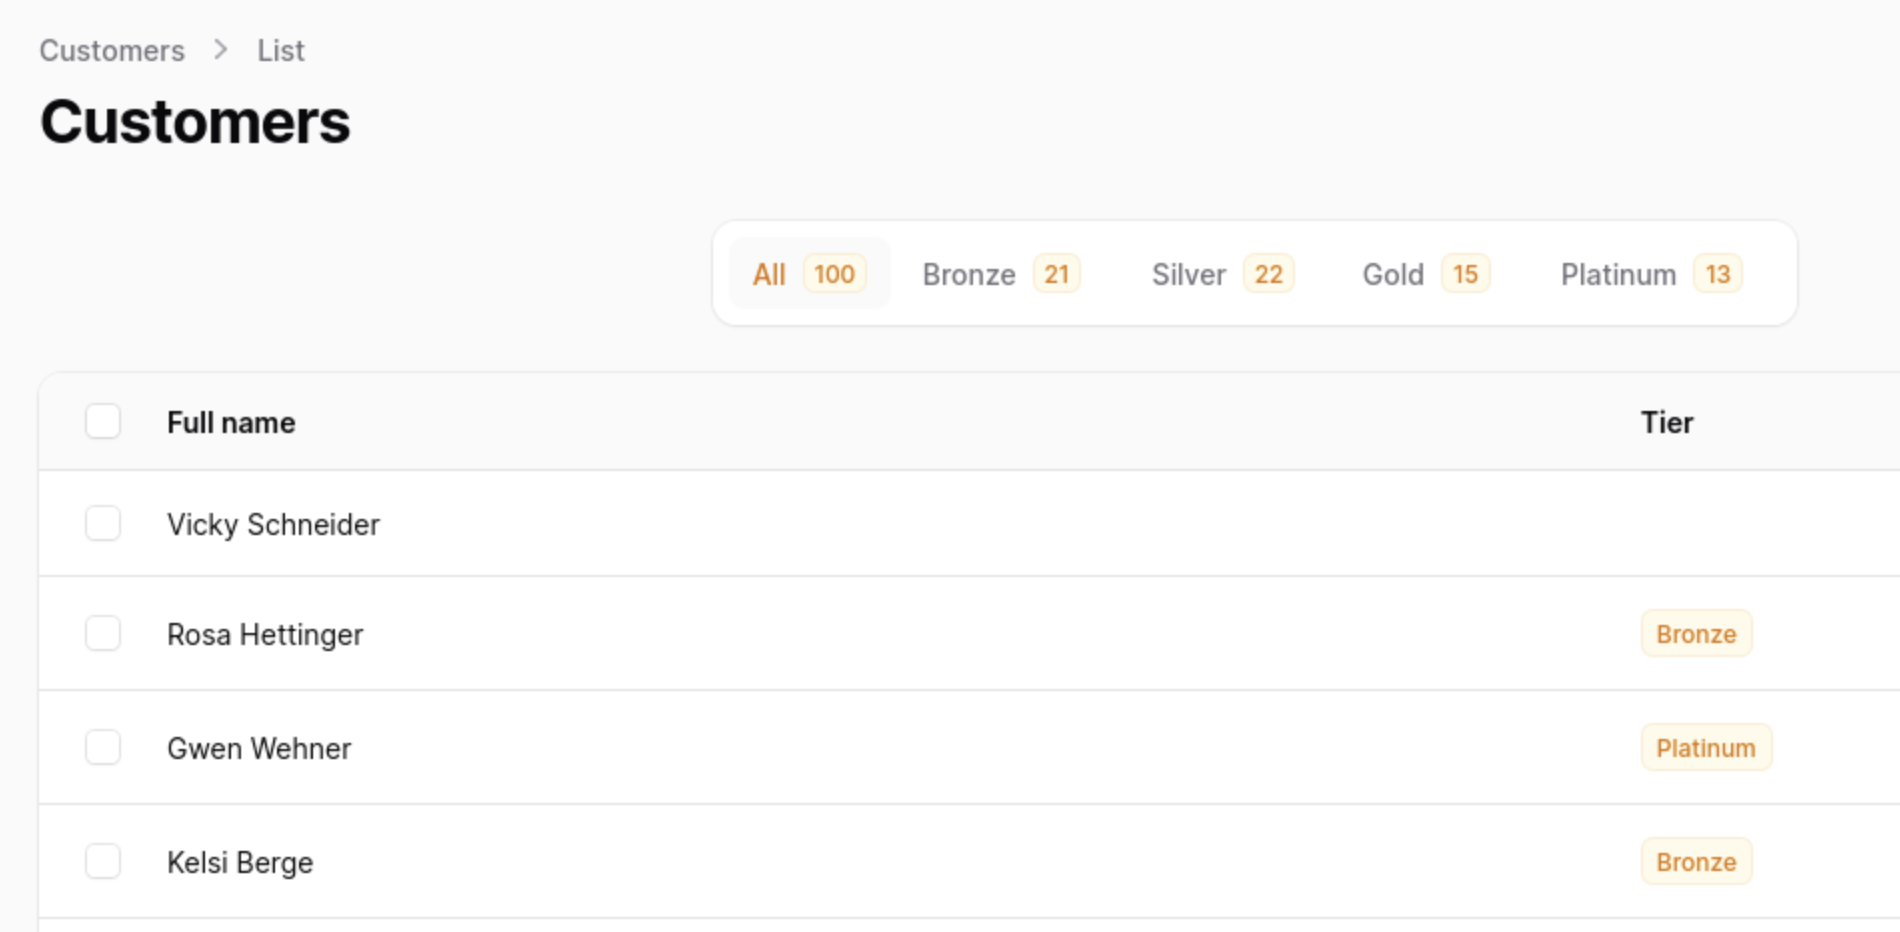Open Vicky Schneider's customer record
This screenshot has height=932, width=1900.
(x=274, y=524)
